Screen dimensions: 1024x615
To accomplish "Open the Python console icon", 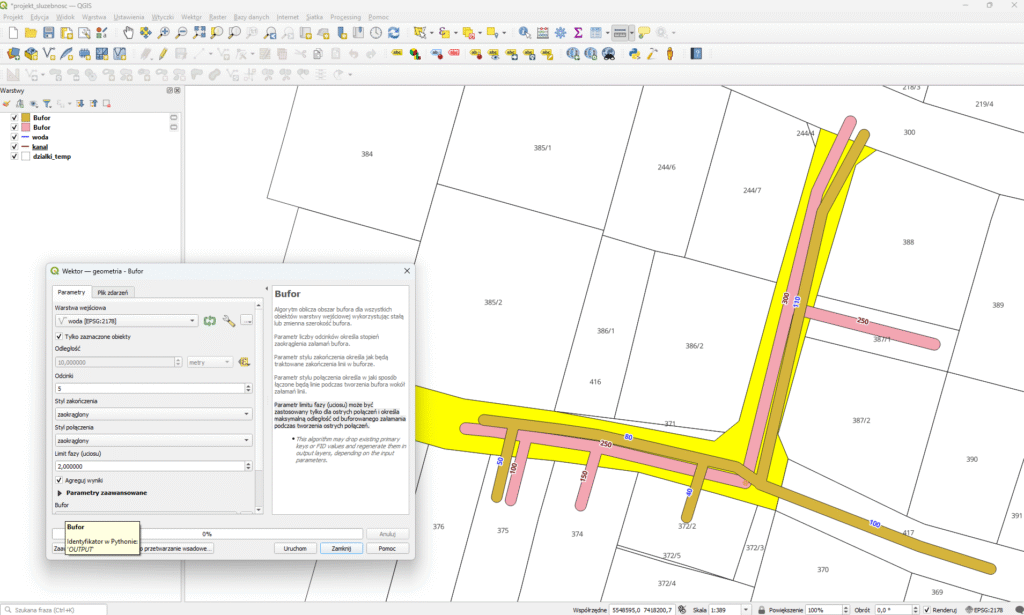I will 634,54.
